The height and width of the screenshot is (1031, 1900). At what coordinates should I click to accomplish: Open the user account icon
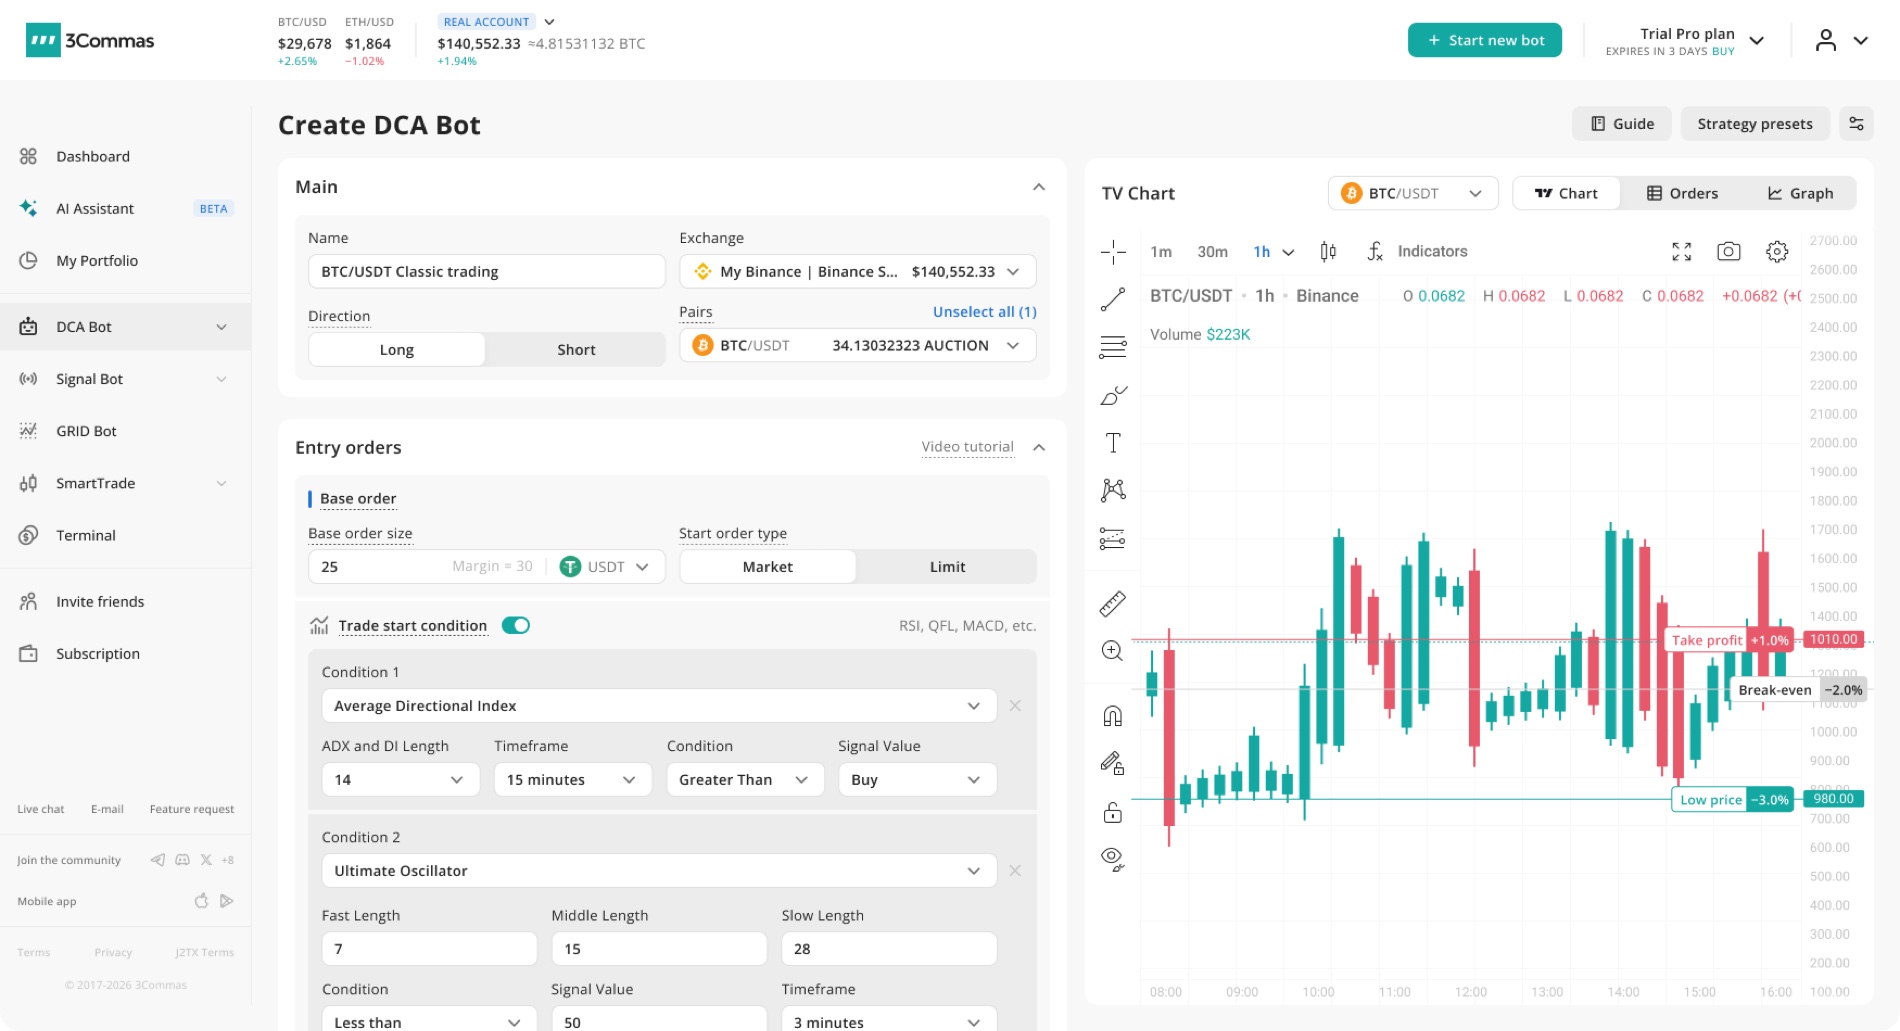pyautogui.click(x=1826, y=40)
